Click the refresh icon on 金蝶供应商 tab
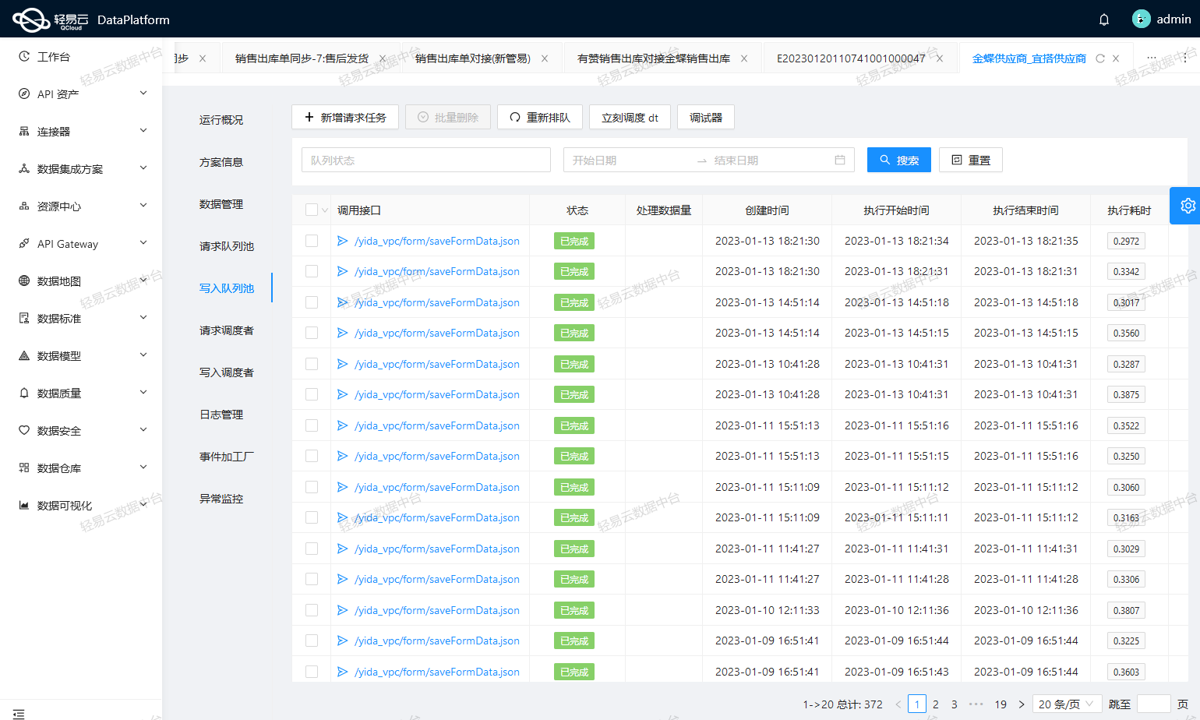Screen dimensions: 1200x720 [1100, 59]
